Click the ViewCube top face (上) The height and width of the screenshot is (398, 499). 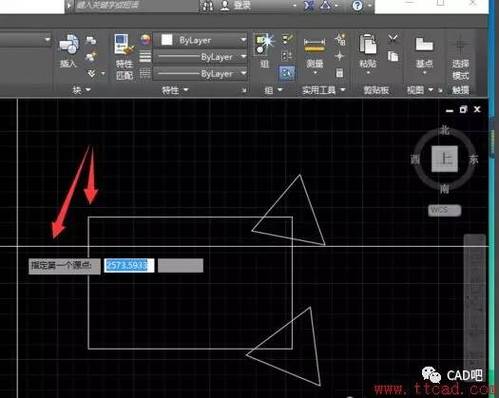(444, 159)
